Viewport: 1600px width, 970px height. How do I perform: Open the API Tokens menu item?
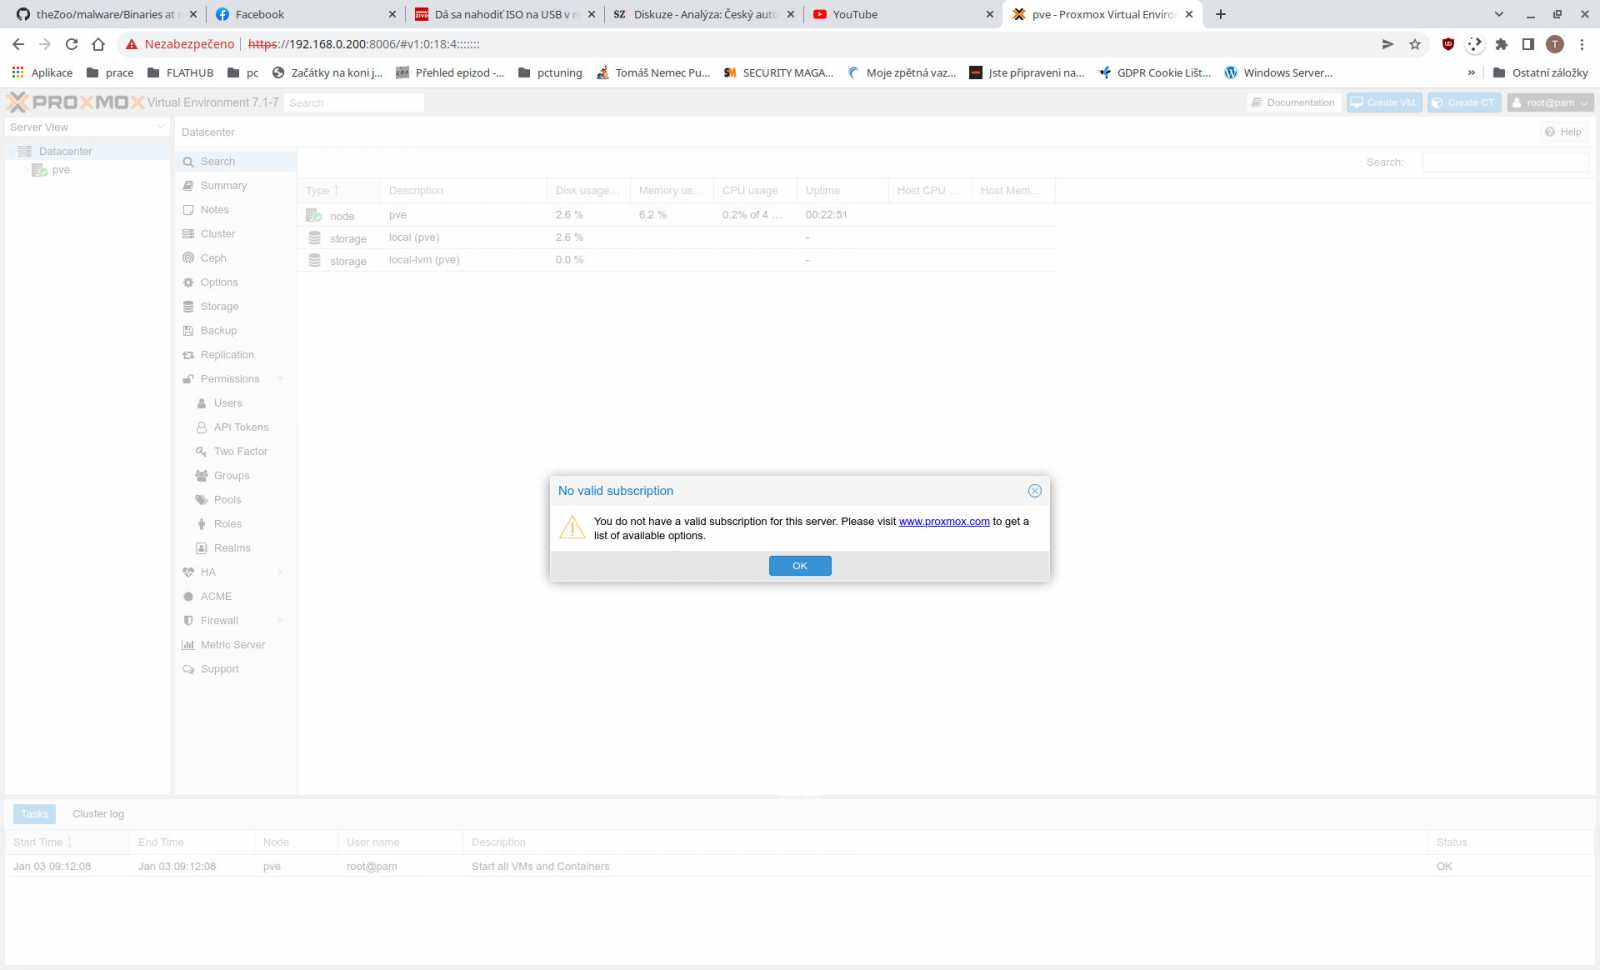236,427
